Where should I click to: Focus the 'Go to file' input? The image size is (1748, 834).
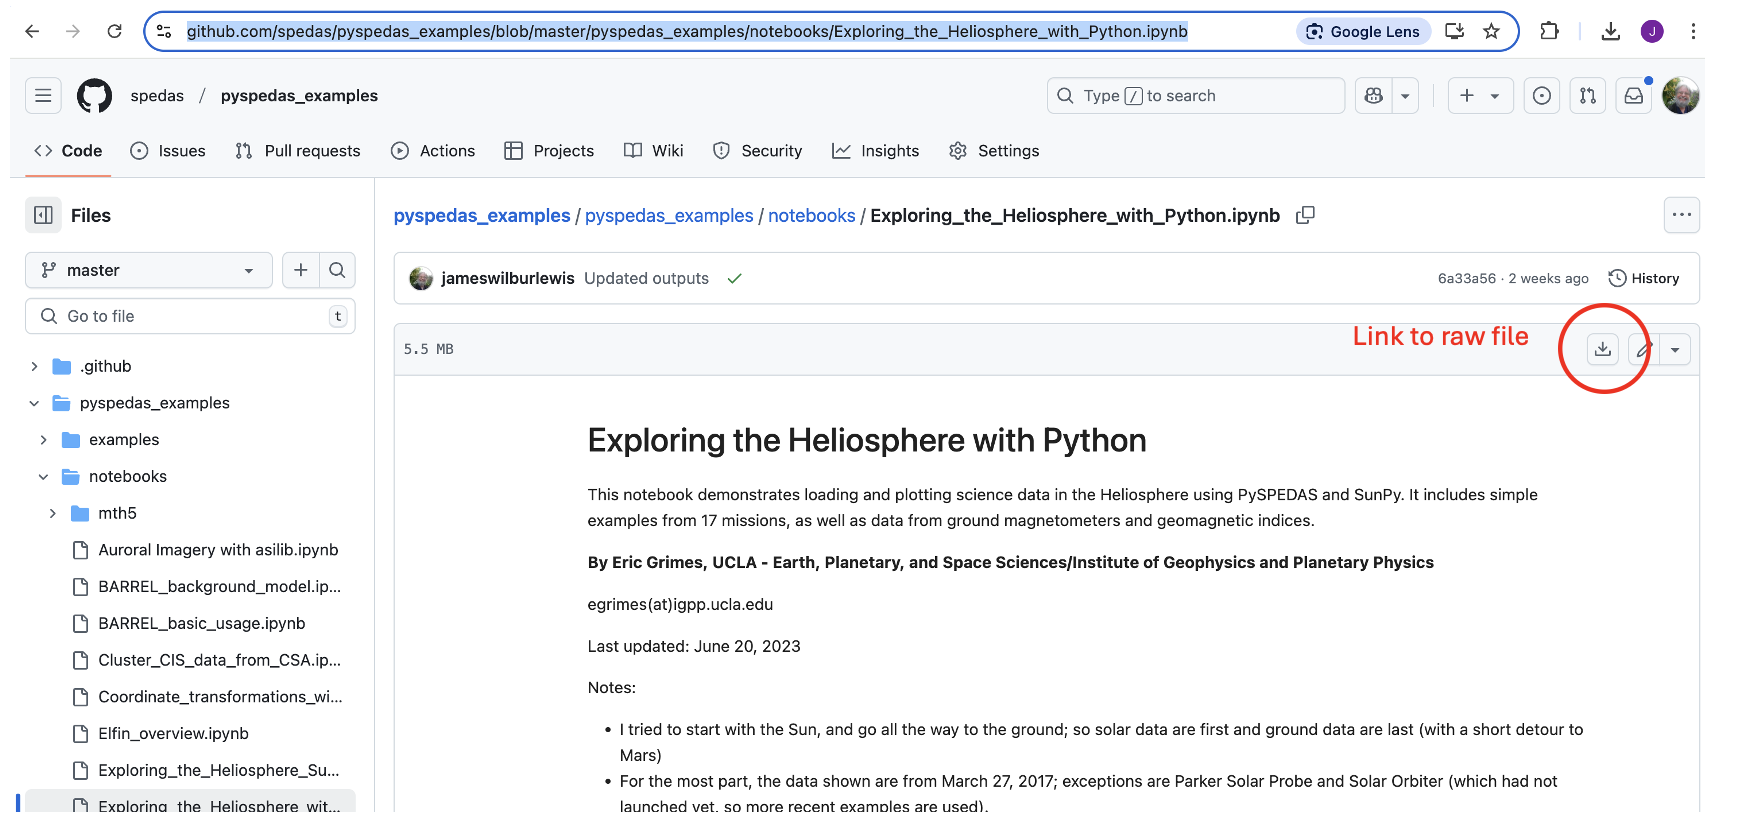190,316
